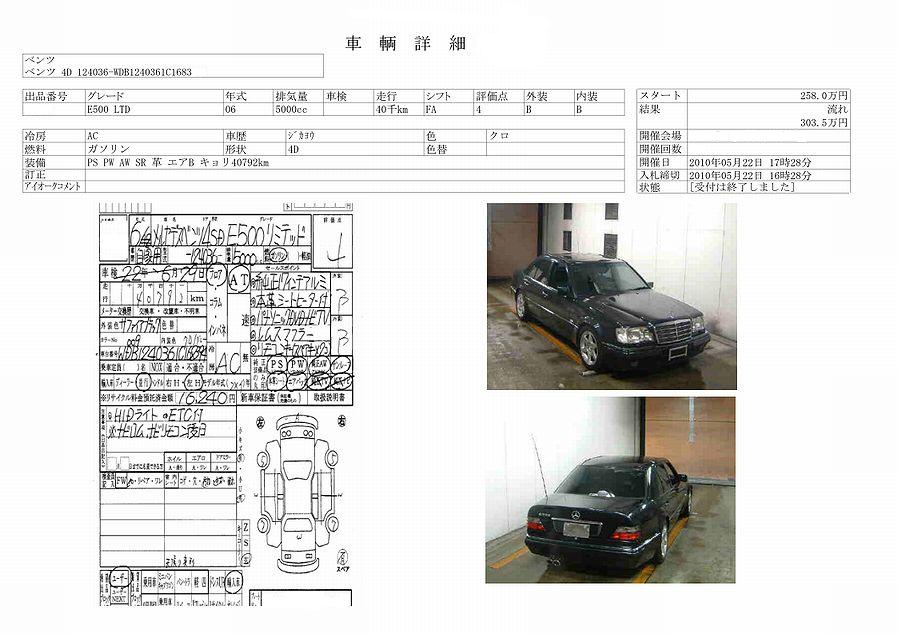The width and height of the screenshot is (898, 634).
Task: Open the rear view car photo
Action: [611, 490]
